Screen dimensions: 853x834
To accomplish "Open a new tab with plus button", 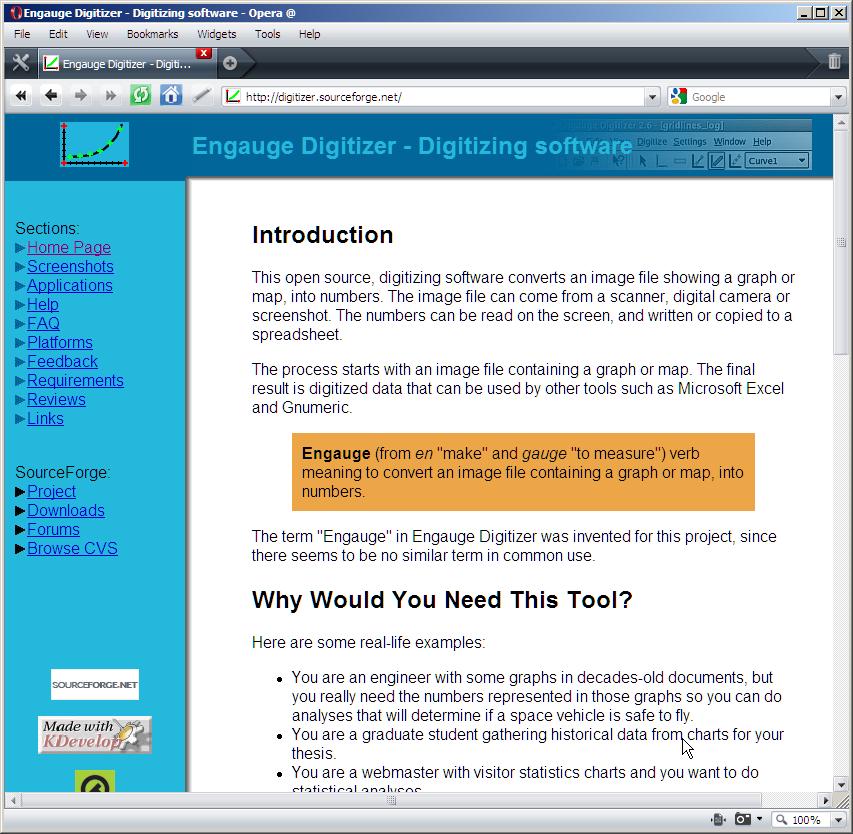I will click(x=230, y=63).
